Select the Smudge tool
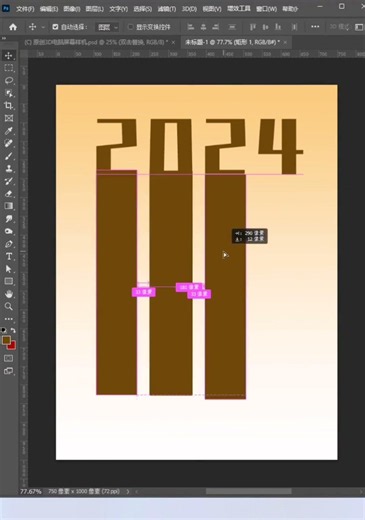Image resolution: width=365 pixels, height=520 pixels. click(9, 219)
